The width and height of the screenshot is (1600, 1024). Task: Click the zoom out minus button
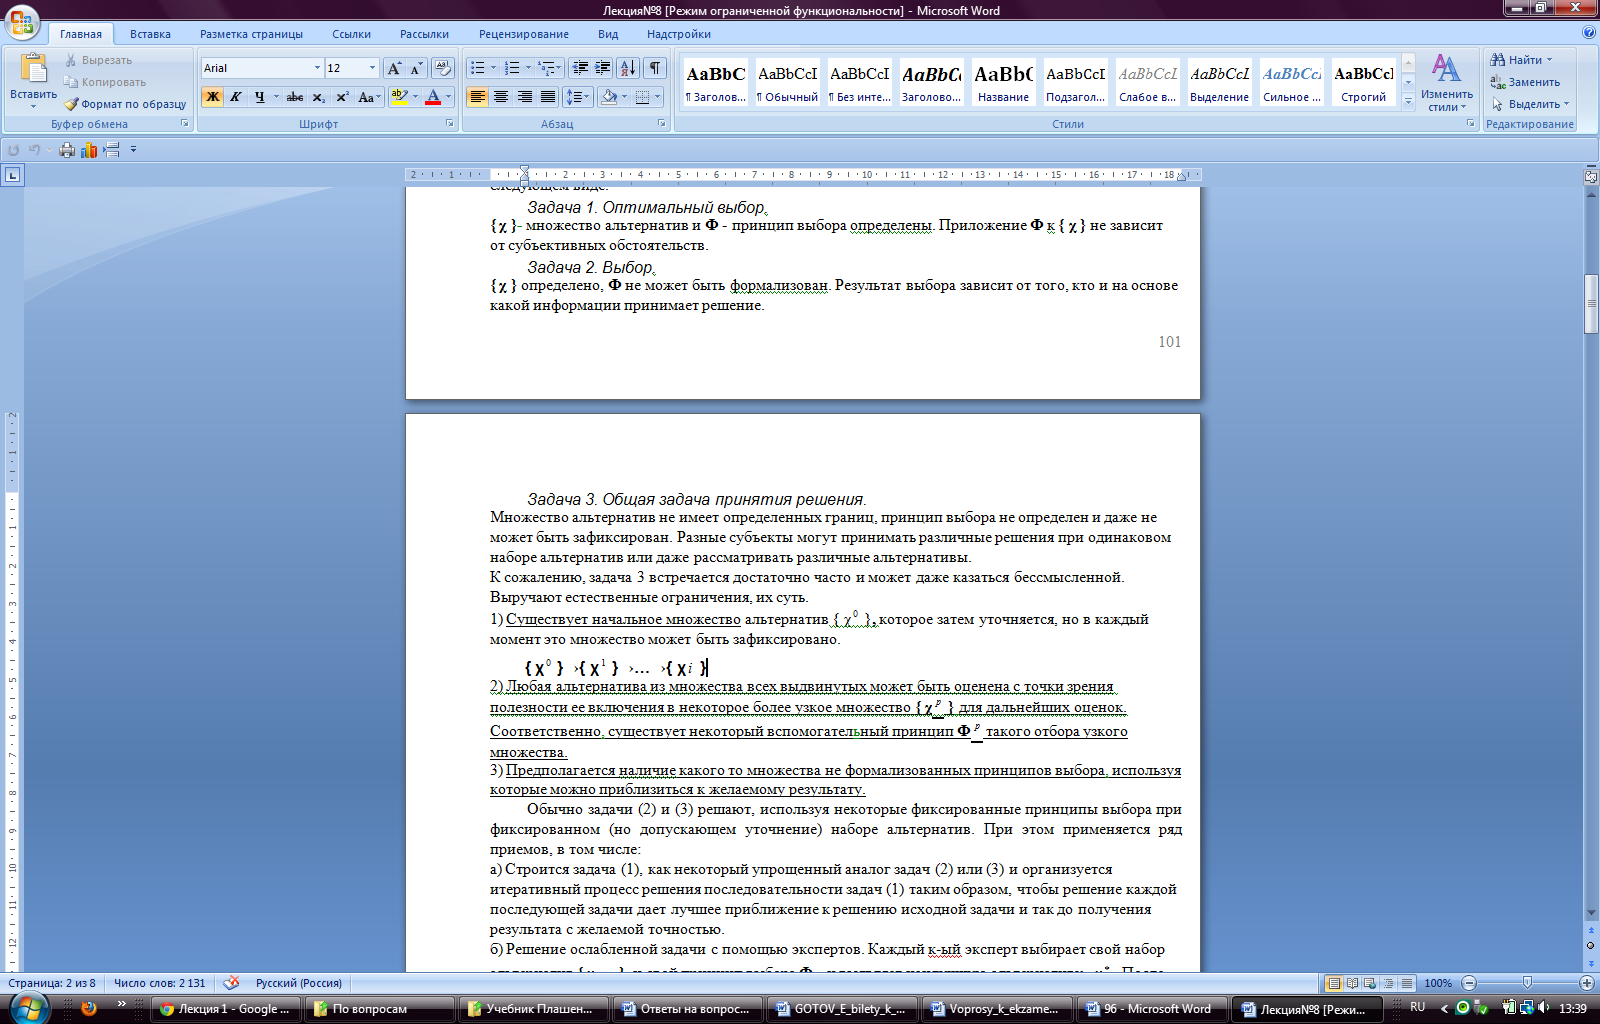pos(1469,983)
